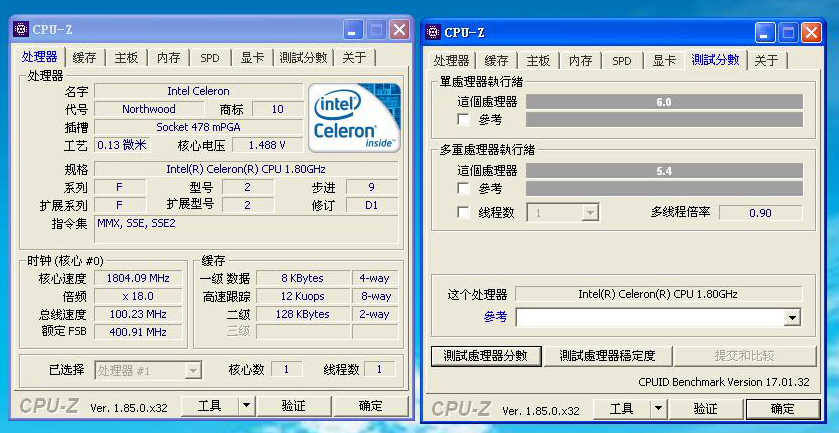Image resolution: width=839 pixels, height=433 pixels.
Task: Click 确定 button in right window
Action: [783, 409]
